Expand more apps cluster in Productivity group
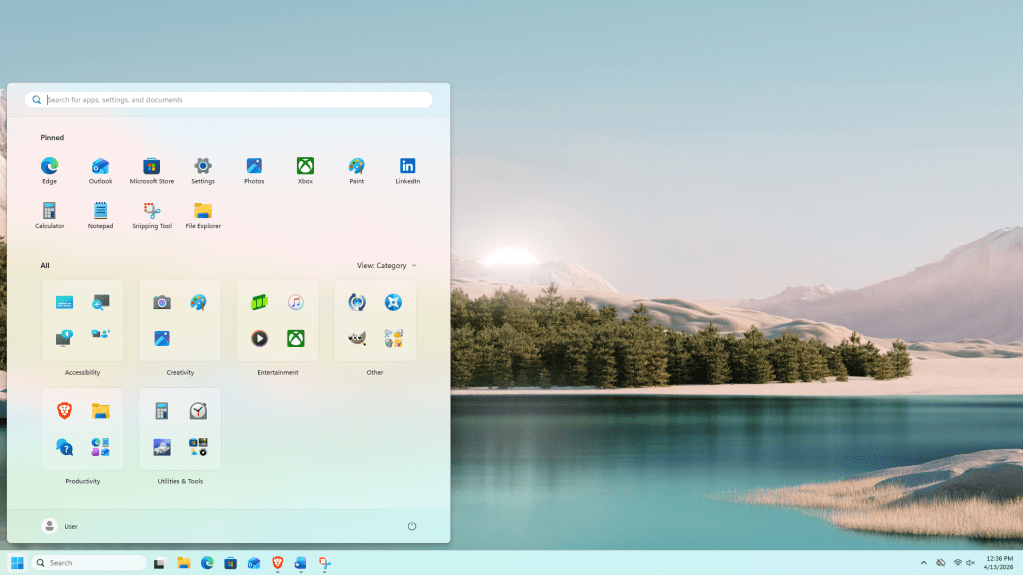Viewport: 1023px width, 575px height. (x=100, y=447)
